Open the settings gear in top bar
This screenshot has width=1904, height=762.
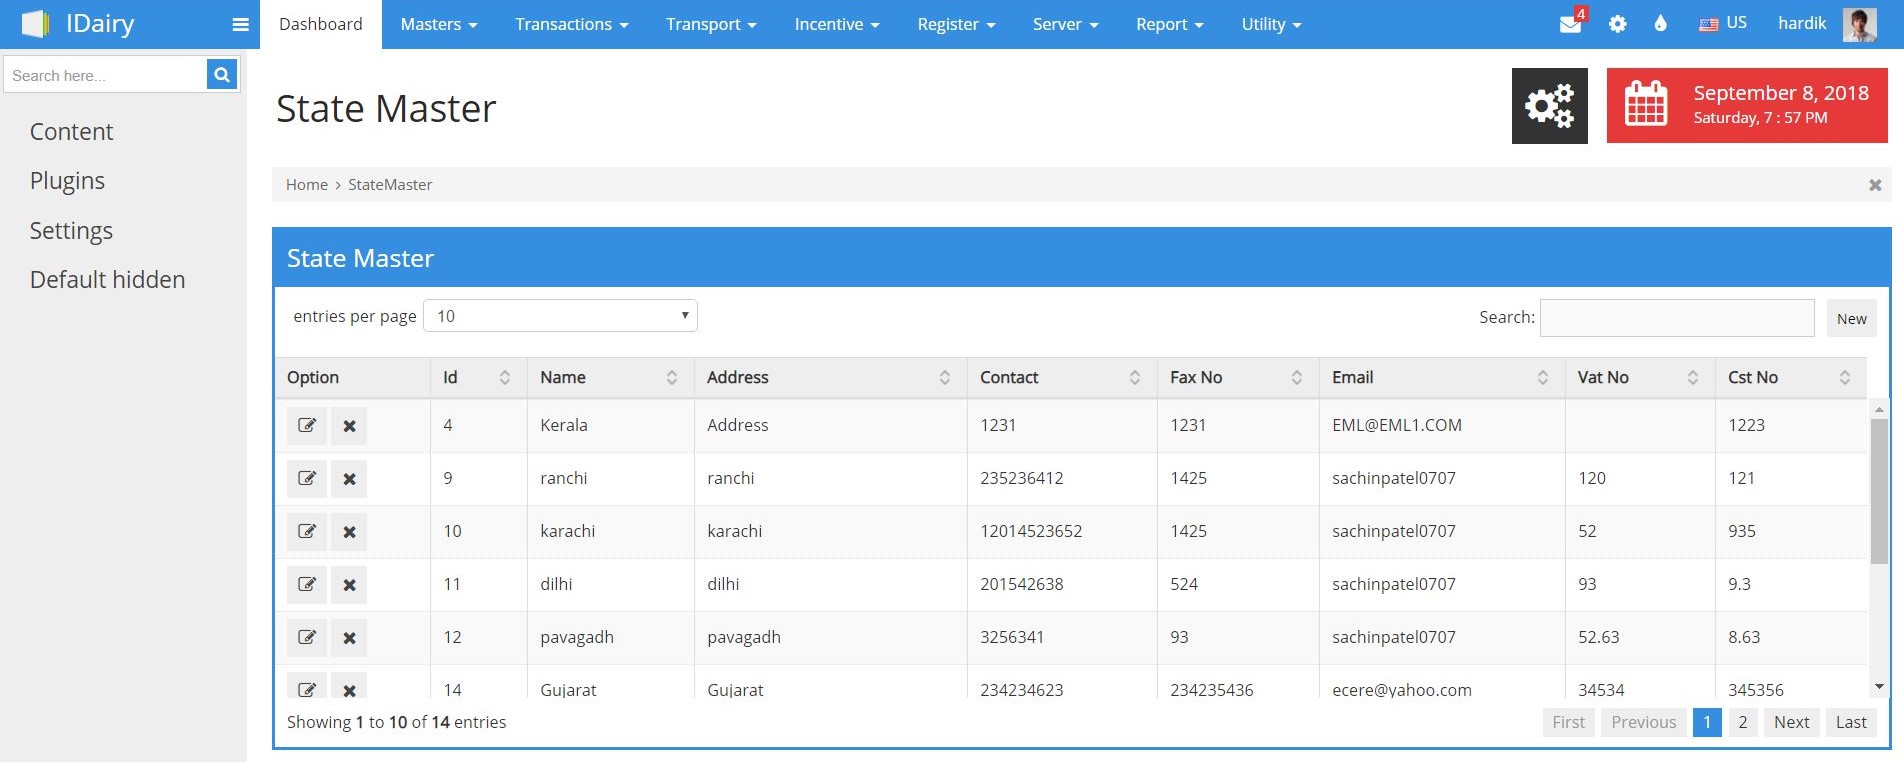[1617, 24]
